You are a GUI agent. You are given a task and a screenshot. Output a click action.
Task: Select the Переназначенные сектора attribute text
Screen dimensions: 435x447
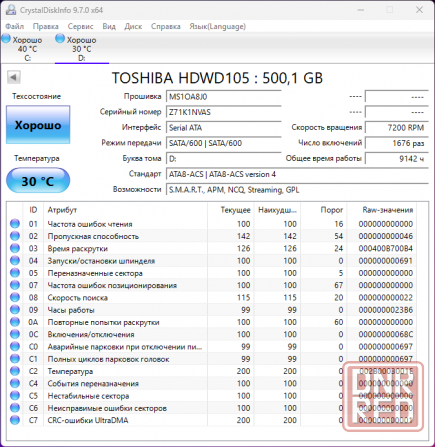pyautogui.click(x=95, y=273)
